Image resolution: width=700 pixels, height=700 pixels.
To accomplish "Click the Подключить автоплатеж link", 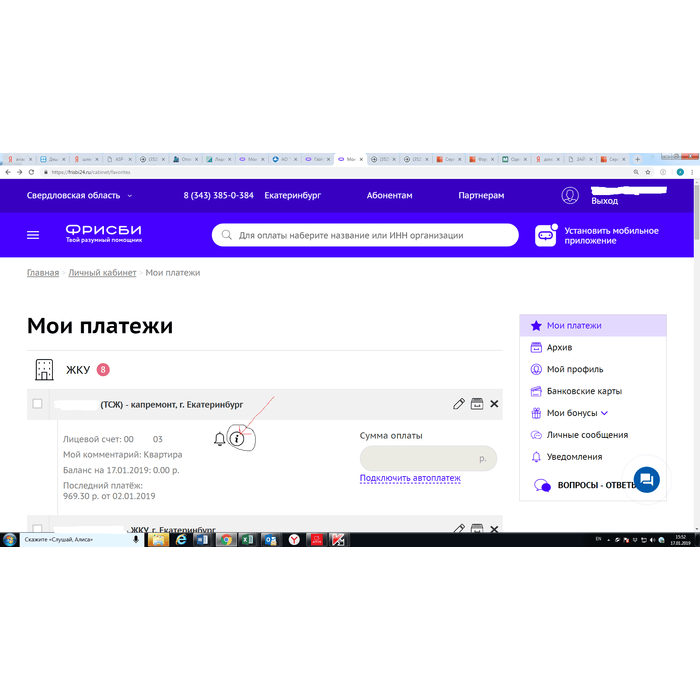I will pyautogui.click(x=410, y=478).
